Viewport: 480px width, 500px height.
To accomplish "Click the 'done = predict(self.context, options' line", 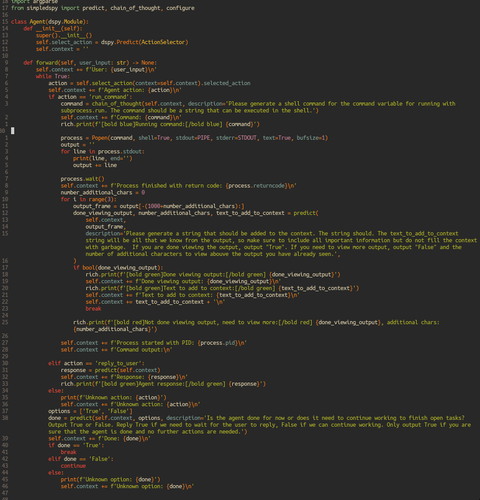I will pyautogui.click(x=256, y=418).
